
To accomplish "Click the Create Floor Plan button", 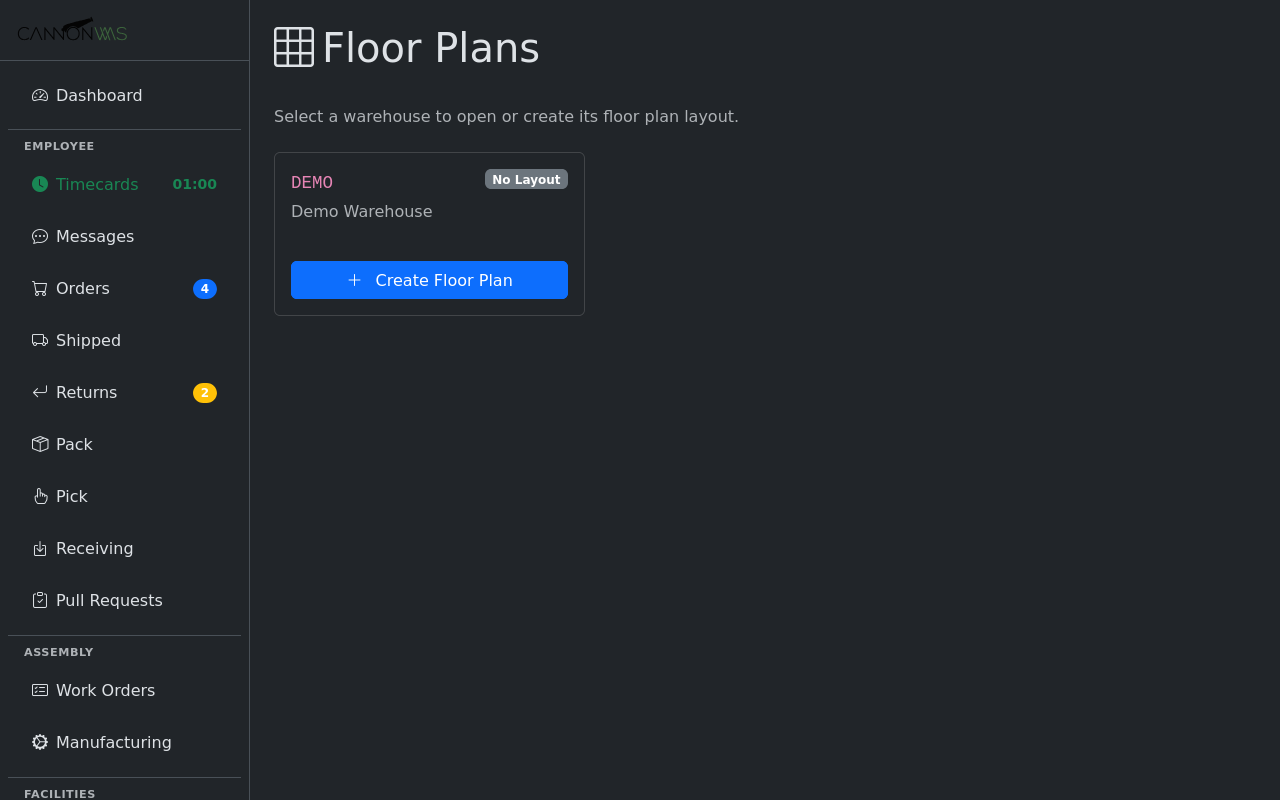I will click(429, 280).
